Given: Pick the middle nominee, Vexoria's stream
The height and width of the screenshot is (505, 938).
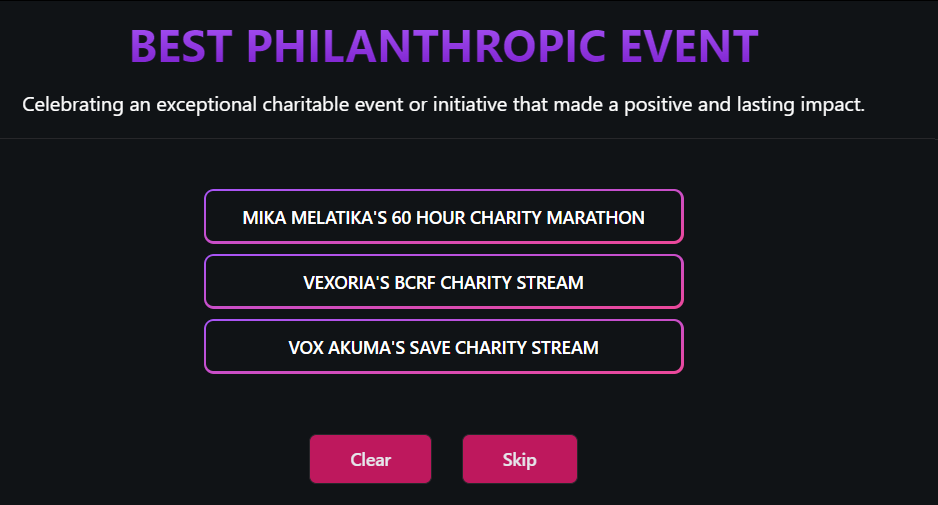Looking at the screenshot, I should [443, 282].
